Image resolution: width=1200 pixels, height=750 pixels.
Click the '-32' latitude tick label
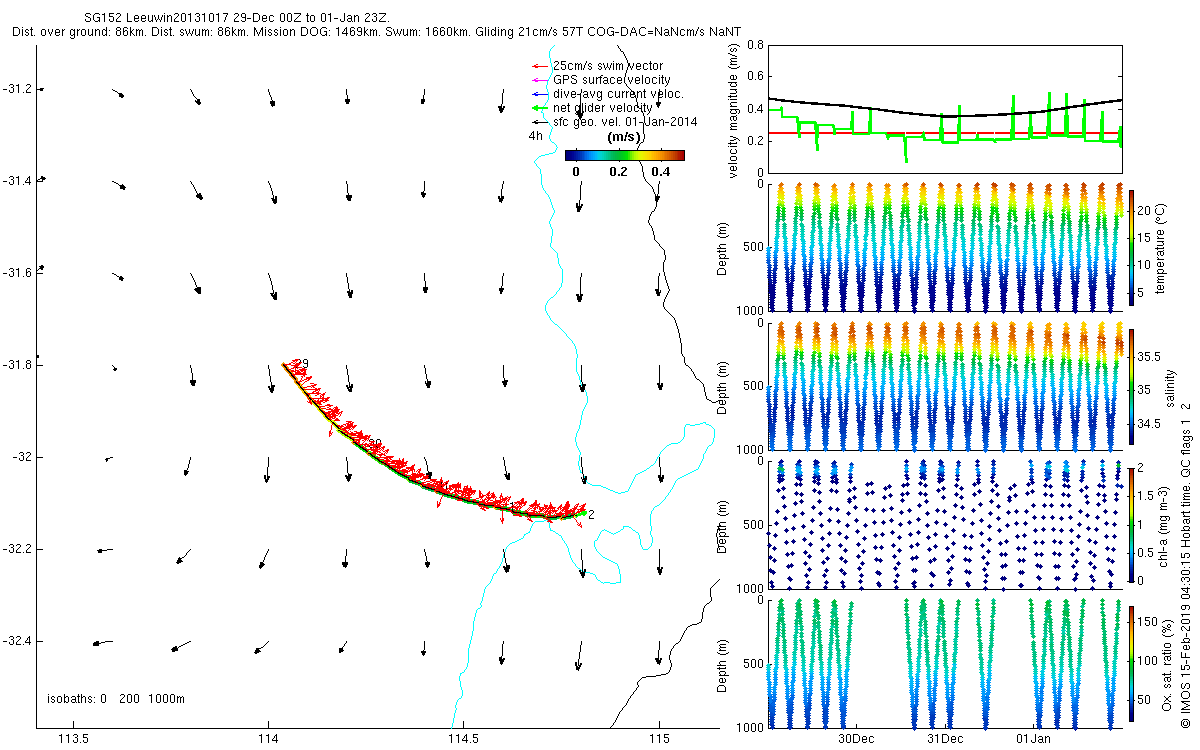[x=24, y=457]
